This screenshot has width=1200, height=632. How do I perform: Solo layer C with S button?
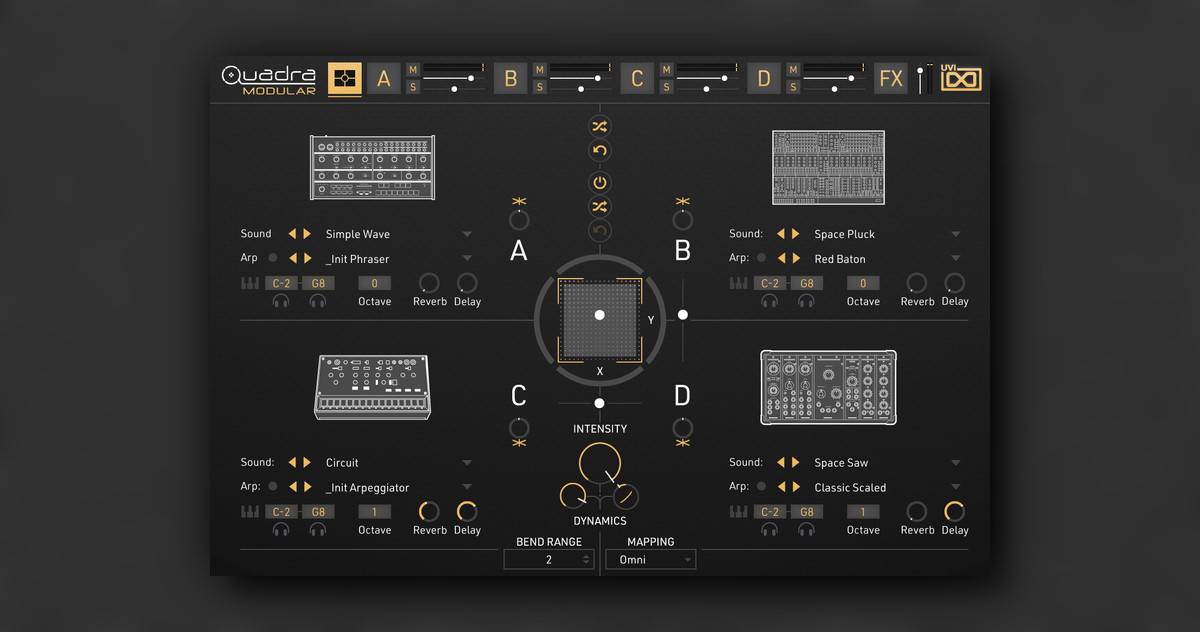pos(666,87)
